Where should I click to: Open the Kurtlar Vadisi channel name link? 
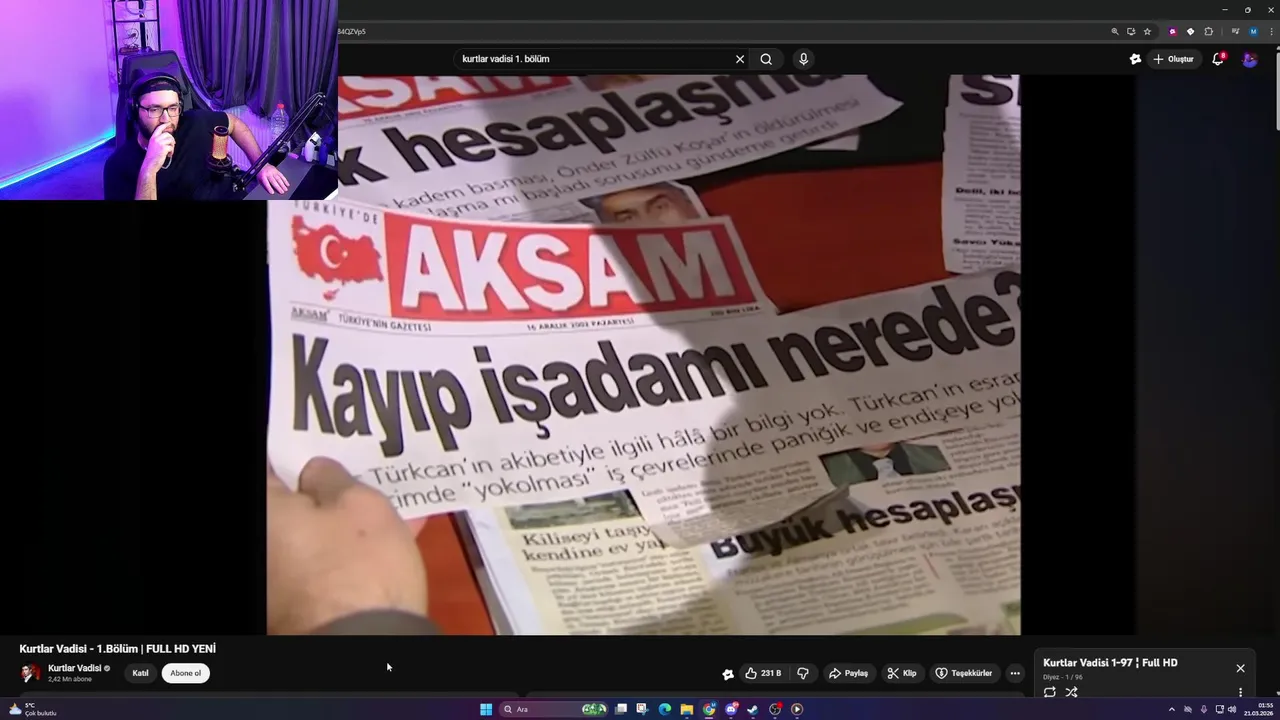click(75, 668)
